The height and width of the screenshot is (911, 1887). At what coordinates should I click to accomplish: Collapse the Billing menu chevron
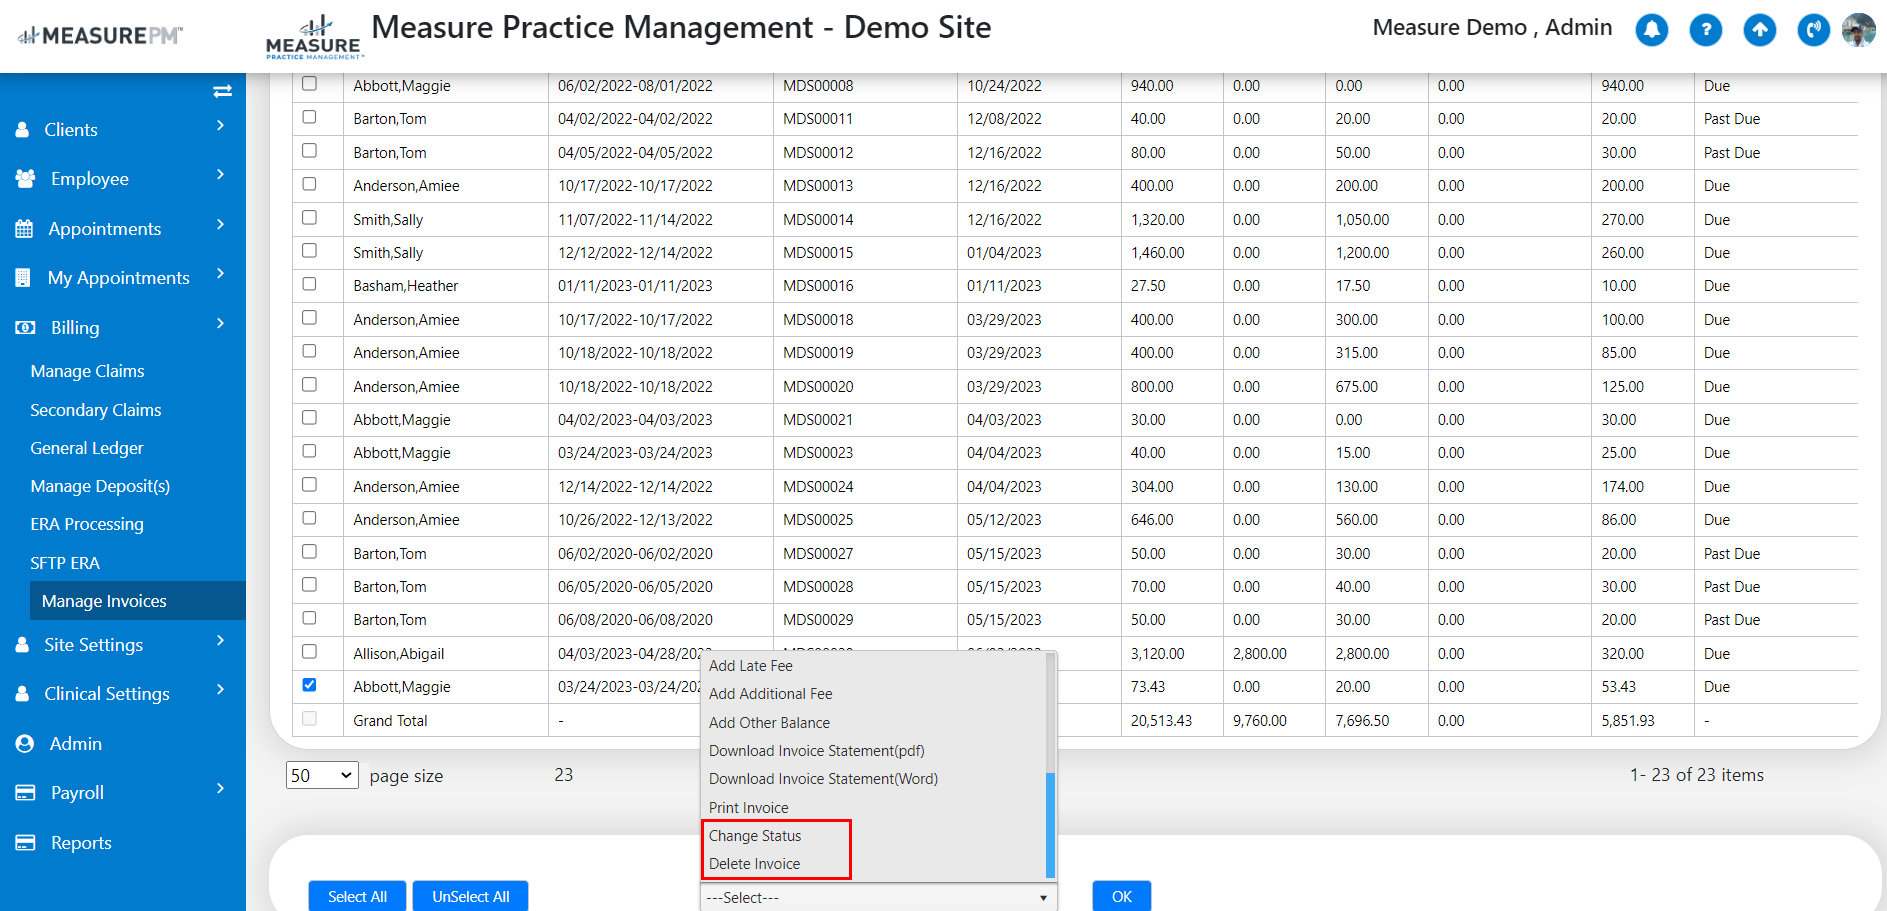(220, 324)
